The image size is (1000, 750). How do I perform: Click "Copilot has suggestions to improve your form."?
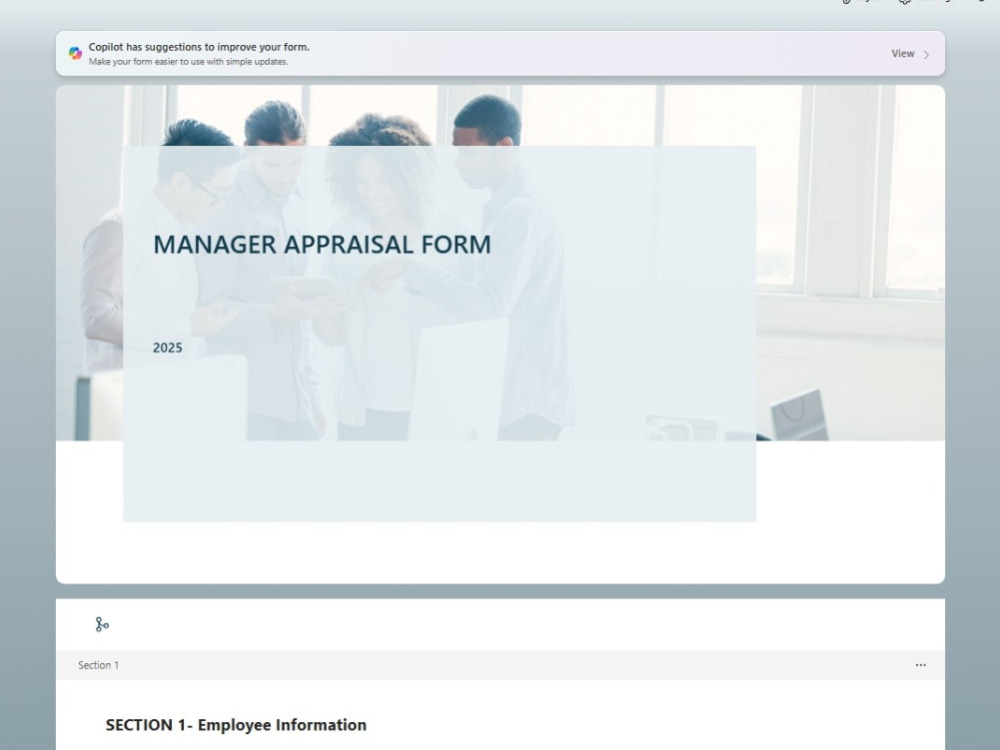click(x=199, y=47)
